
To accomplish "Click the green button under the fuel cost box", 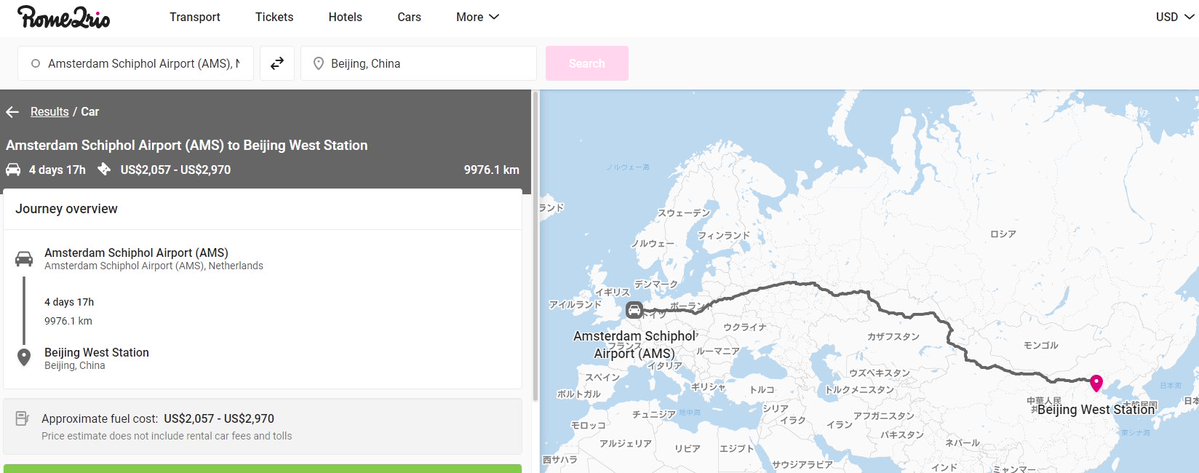I will click(x=262, y=468).
